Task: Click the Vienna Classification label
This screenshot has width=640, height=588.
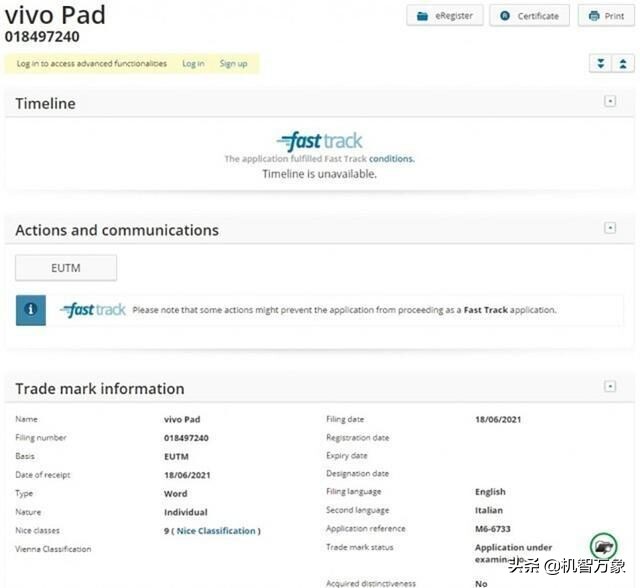Action: point(53,549)
